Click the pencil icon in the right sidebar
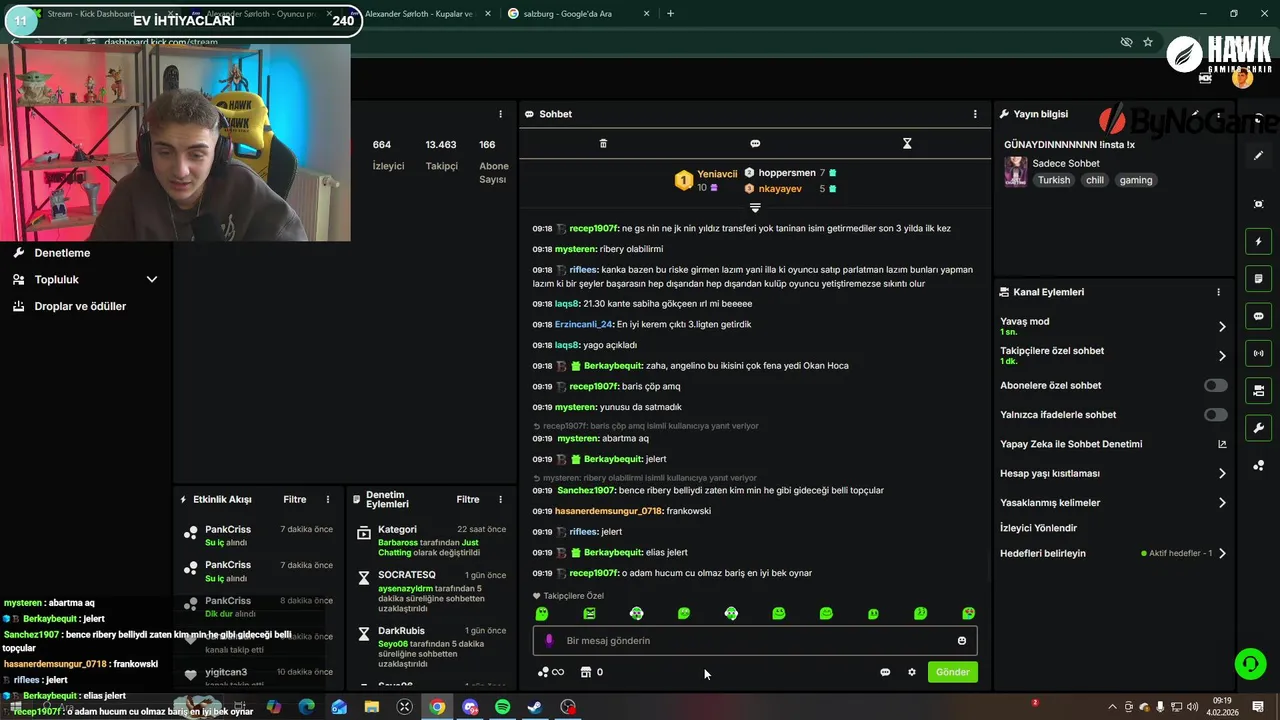The width and height of the screenshot is (1280, 720). coord(1258,156)
